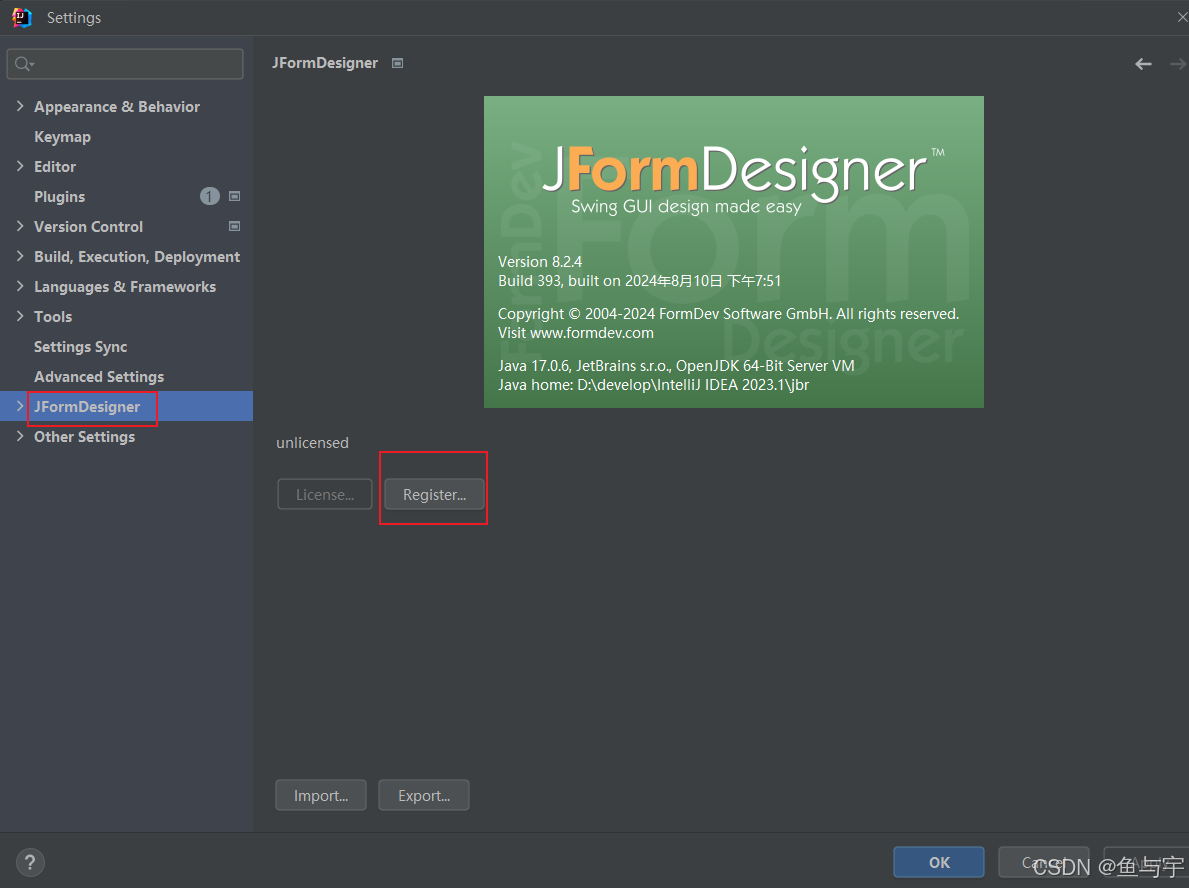Open the Advanced Settings page
The height and width of the screenshot is (888, 1189).
coord(99,377)
